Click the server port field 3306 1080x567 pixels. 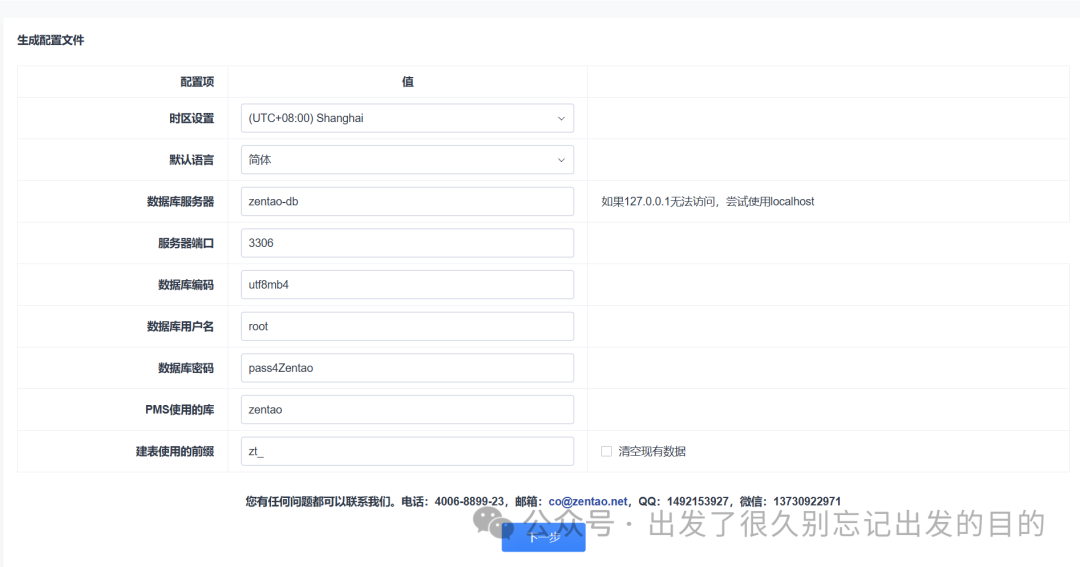click(407, 243)
